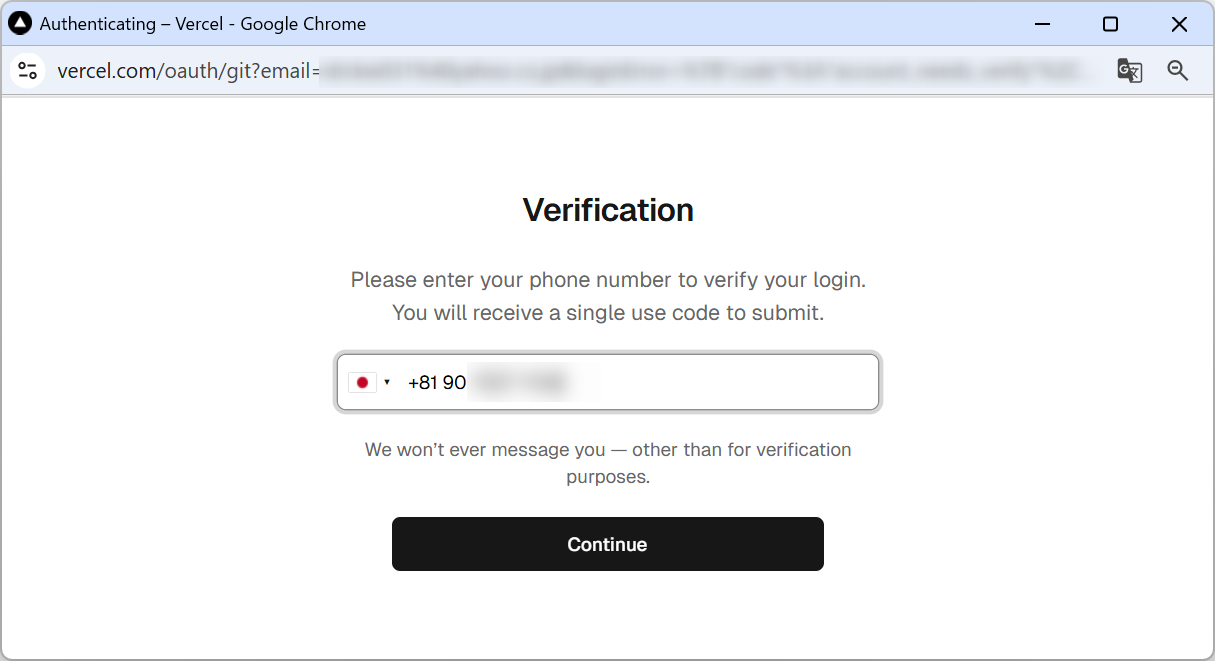Click the Vercel triangle logo in title bar

tap(20, 23)
